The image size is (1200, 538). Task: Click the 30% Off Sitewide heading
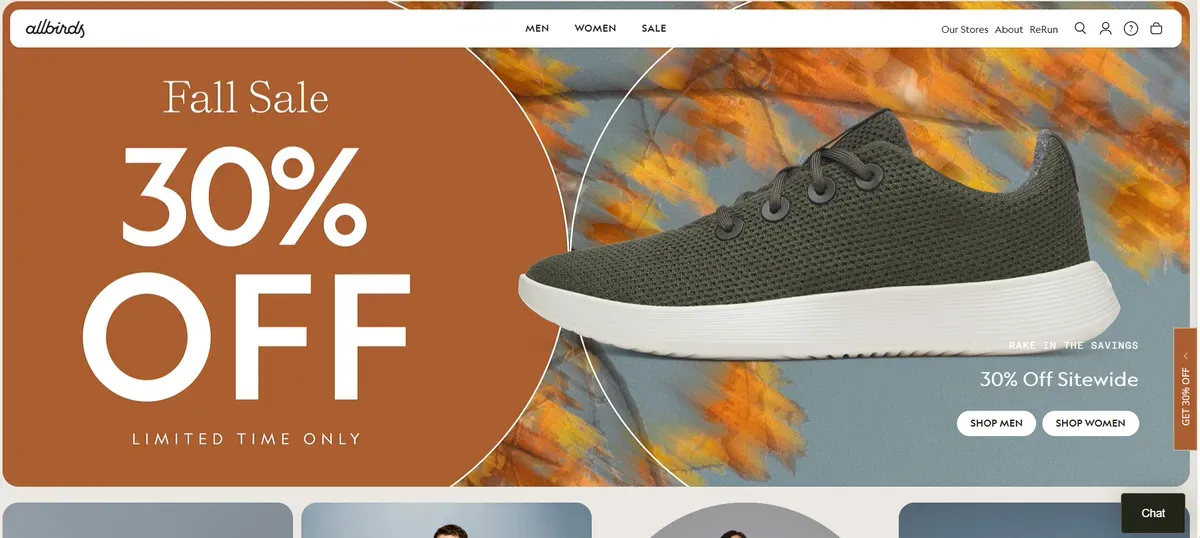click(x=1059, y=380)
